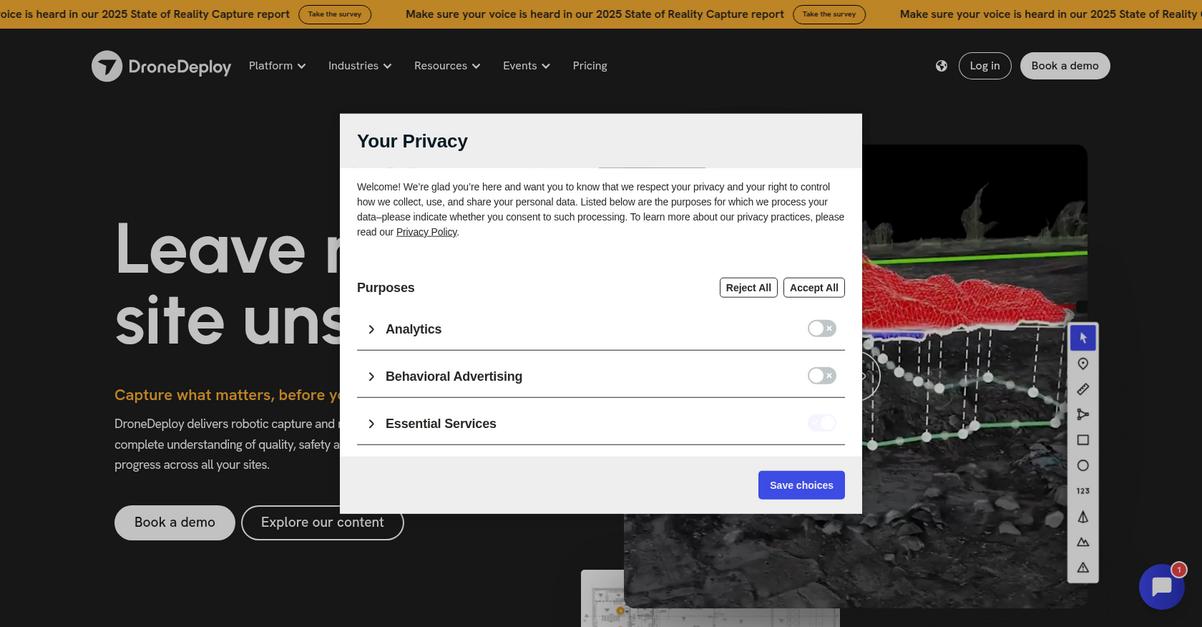1202x627 pixels.
Task: Select the polyline path tool
Action: pyautogui.click(x=1083, y=414)
